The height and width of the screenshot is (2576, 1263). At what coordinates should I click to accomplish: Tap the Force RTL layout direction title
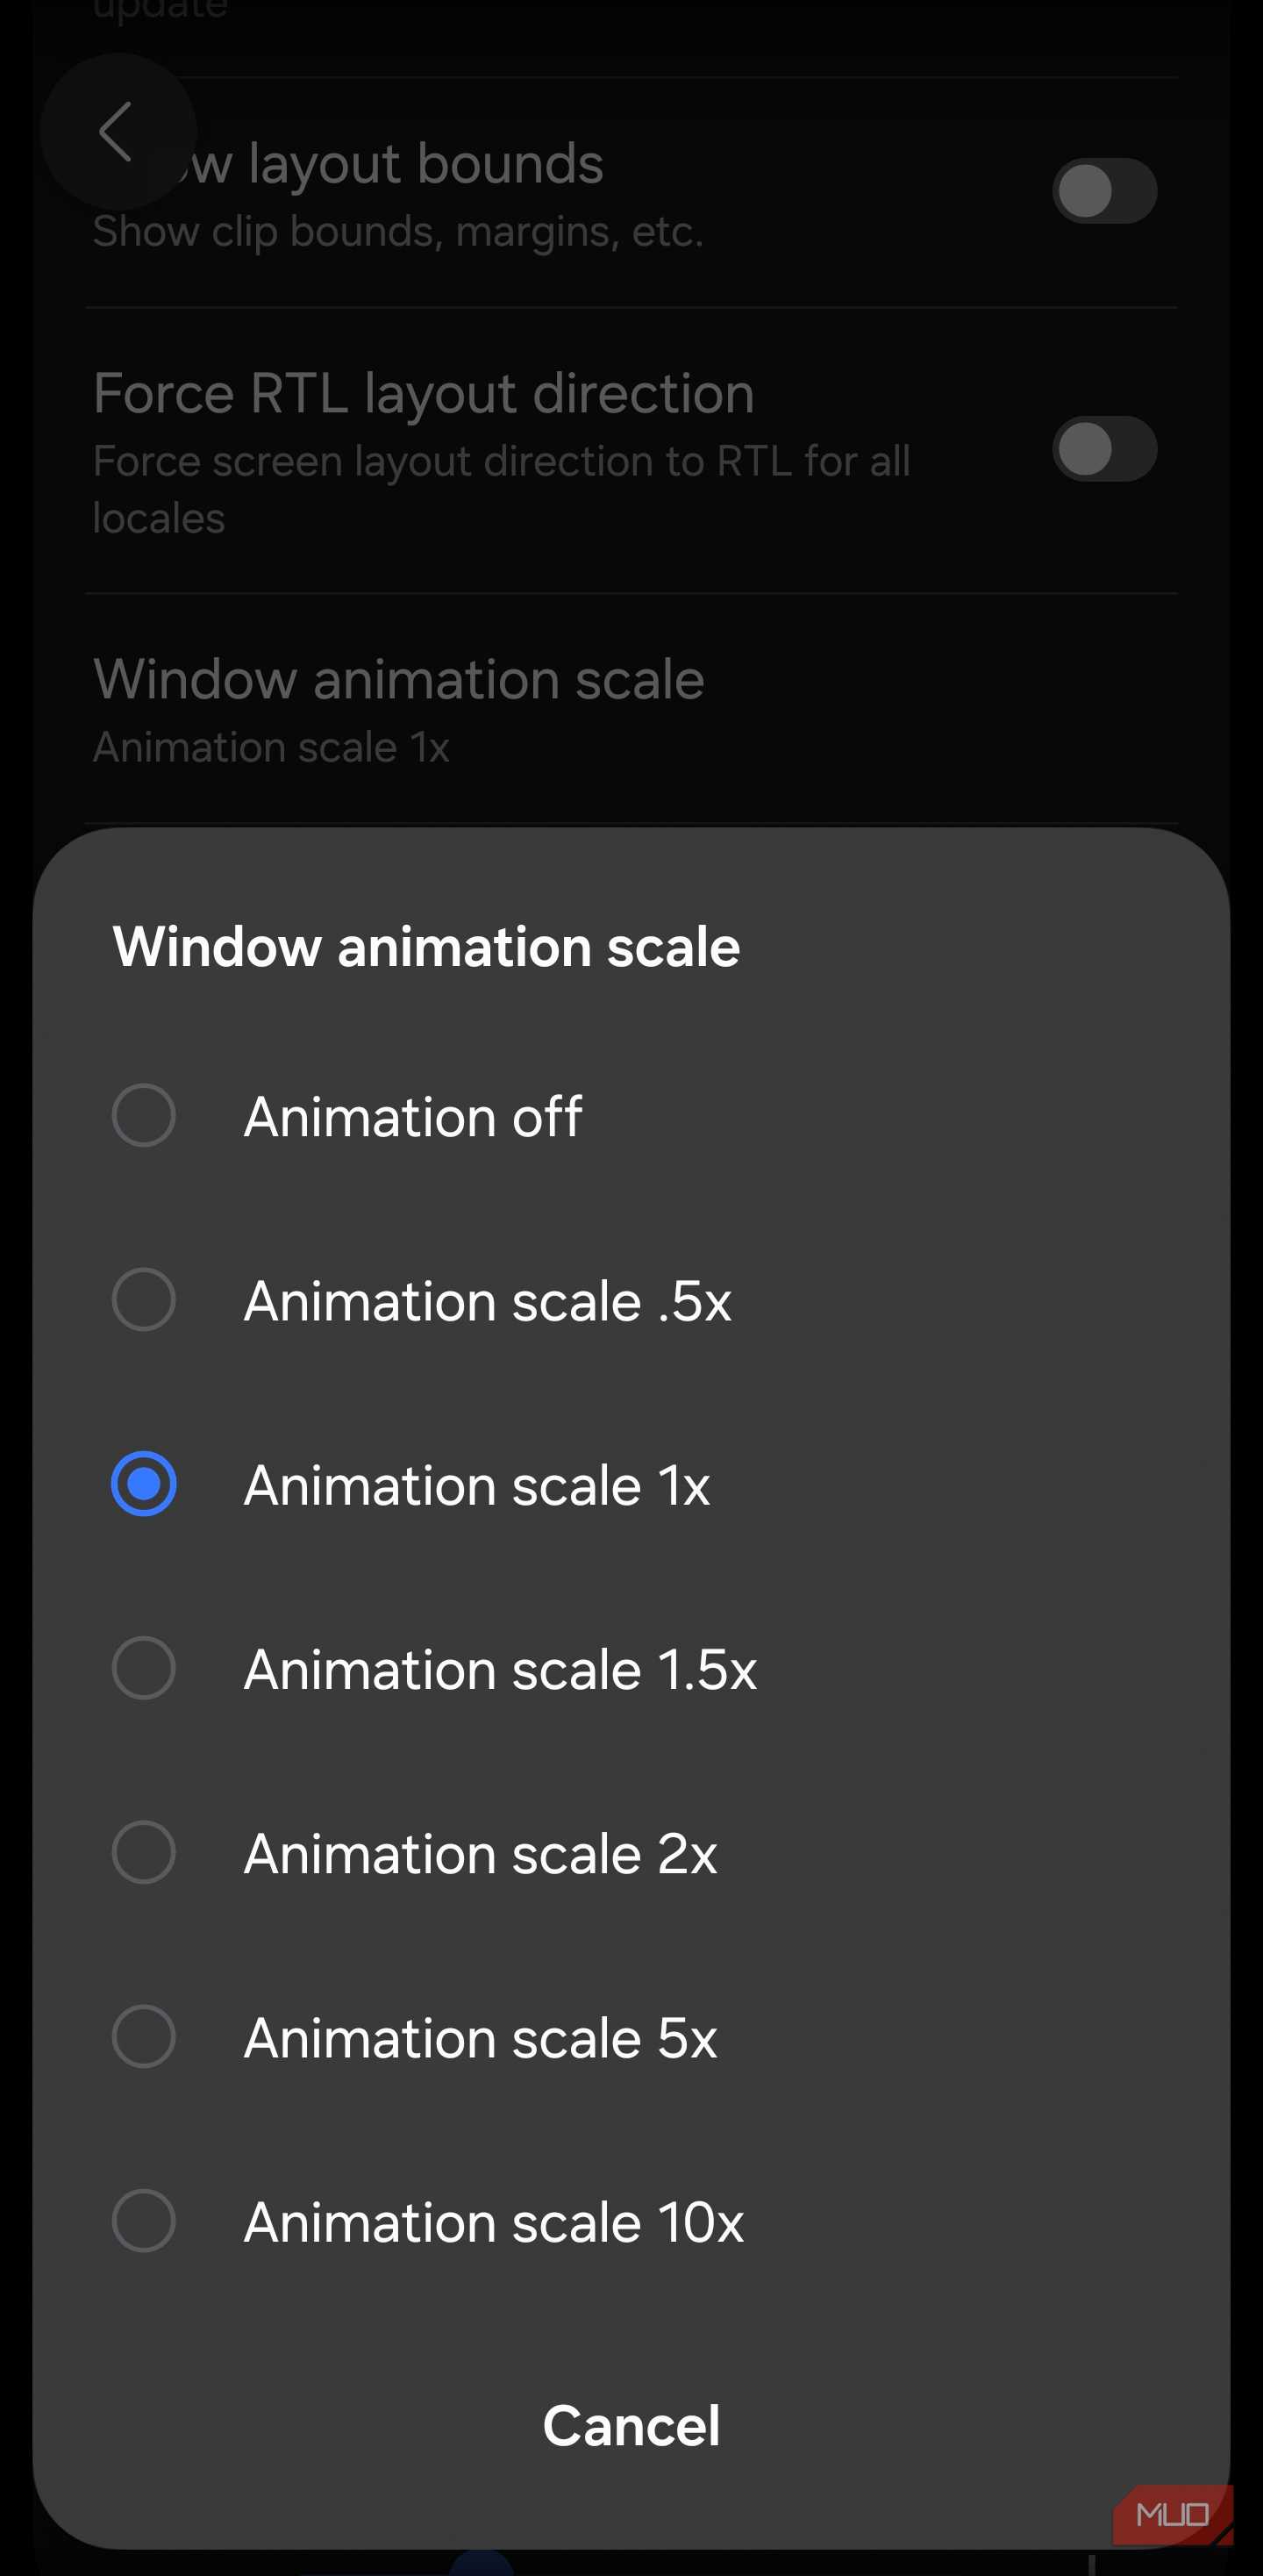423,393
